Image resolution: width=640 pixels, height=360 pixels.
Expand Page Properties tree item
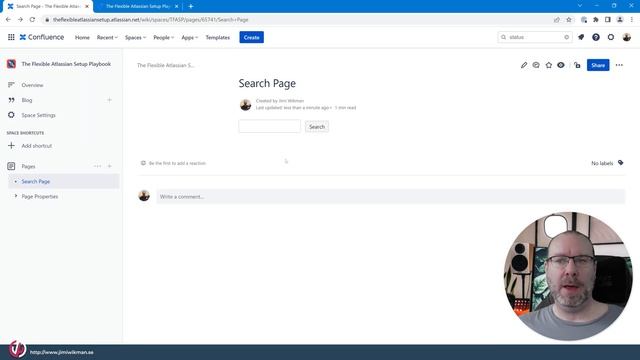(x=16, y=196)
